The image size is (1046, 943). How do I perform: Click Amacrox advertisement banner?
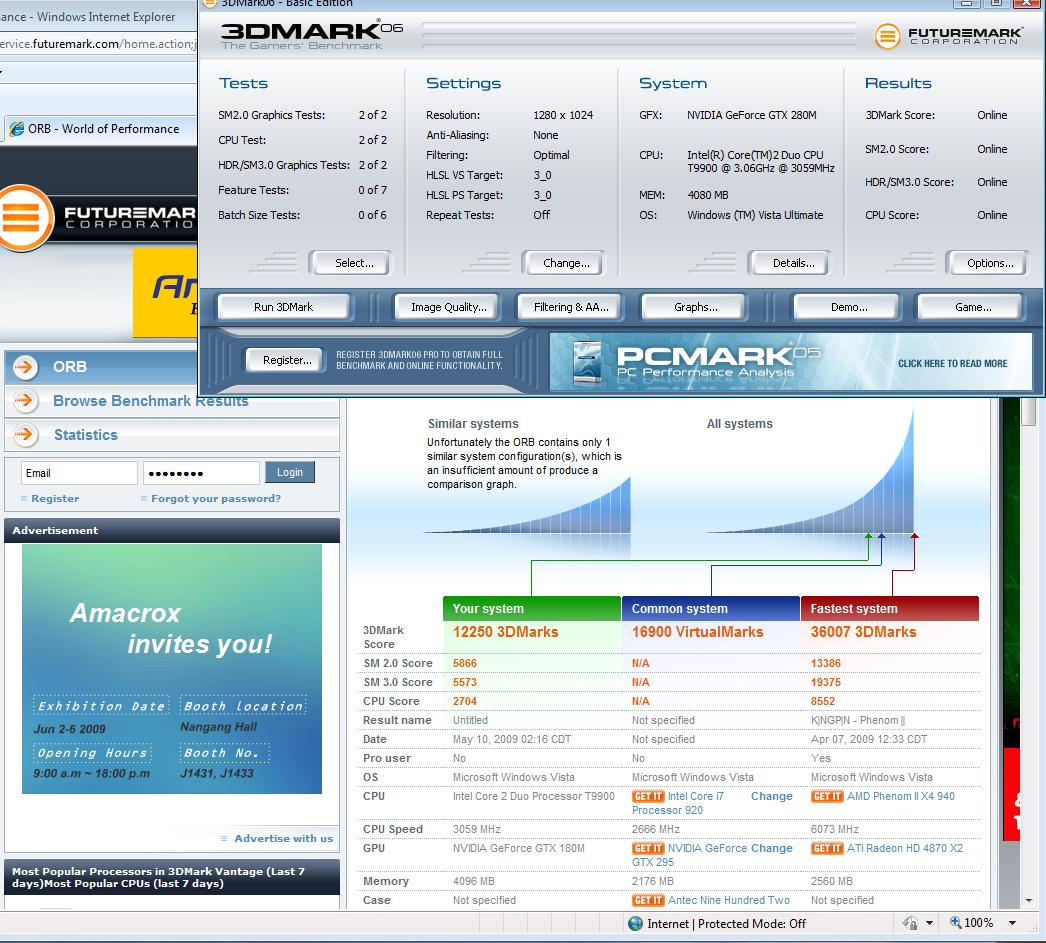pos(172,669)
